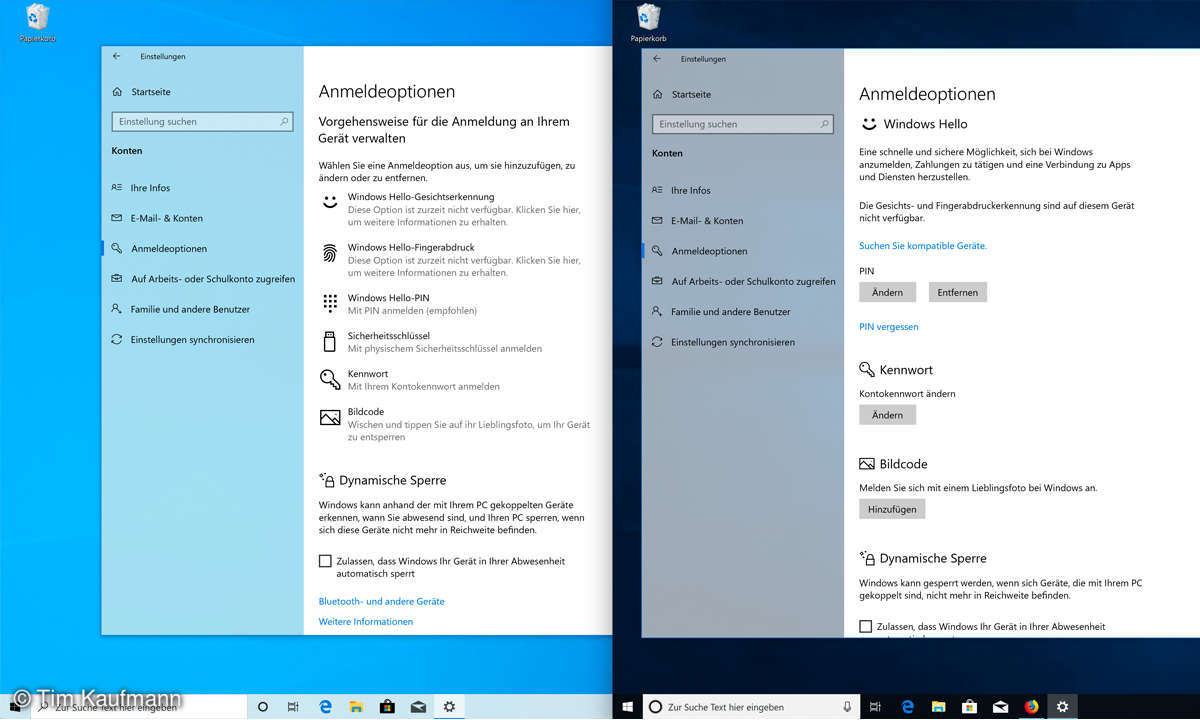This screenshot has height=720, width=1200.
Task: Open Papierkorb on the dark desktop
Action: point(648,22)
